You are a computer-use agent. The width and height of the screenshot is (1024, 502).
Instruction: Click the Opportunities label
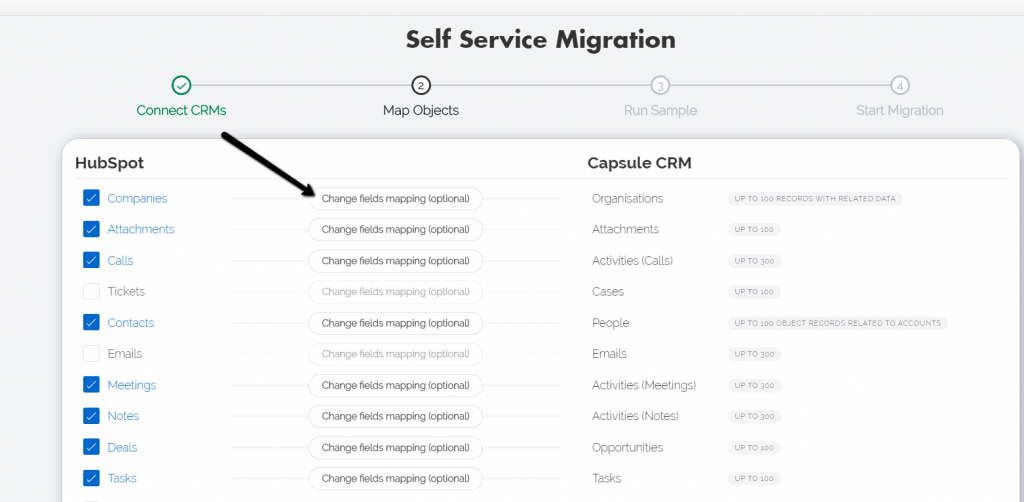coord(628,447)
